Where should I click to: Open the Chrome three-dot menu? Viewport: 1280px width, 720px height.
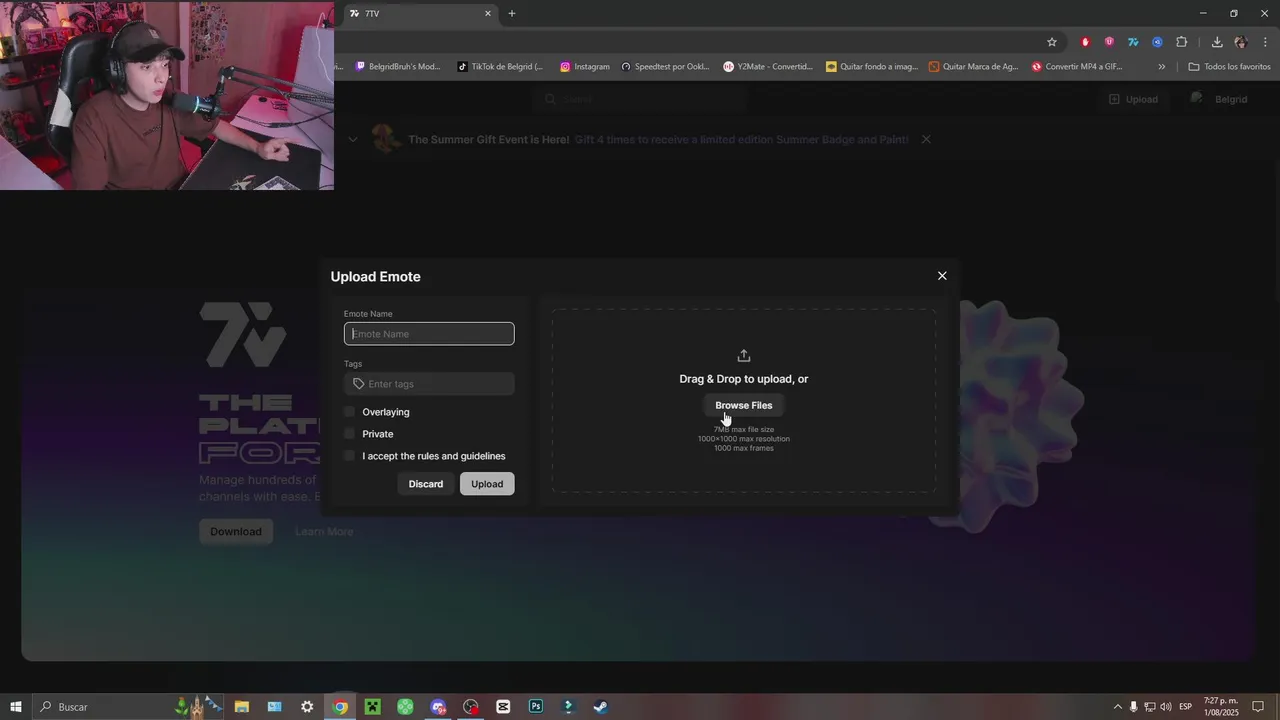(x=1265, y=42)
